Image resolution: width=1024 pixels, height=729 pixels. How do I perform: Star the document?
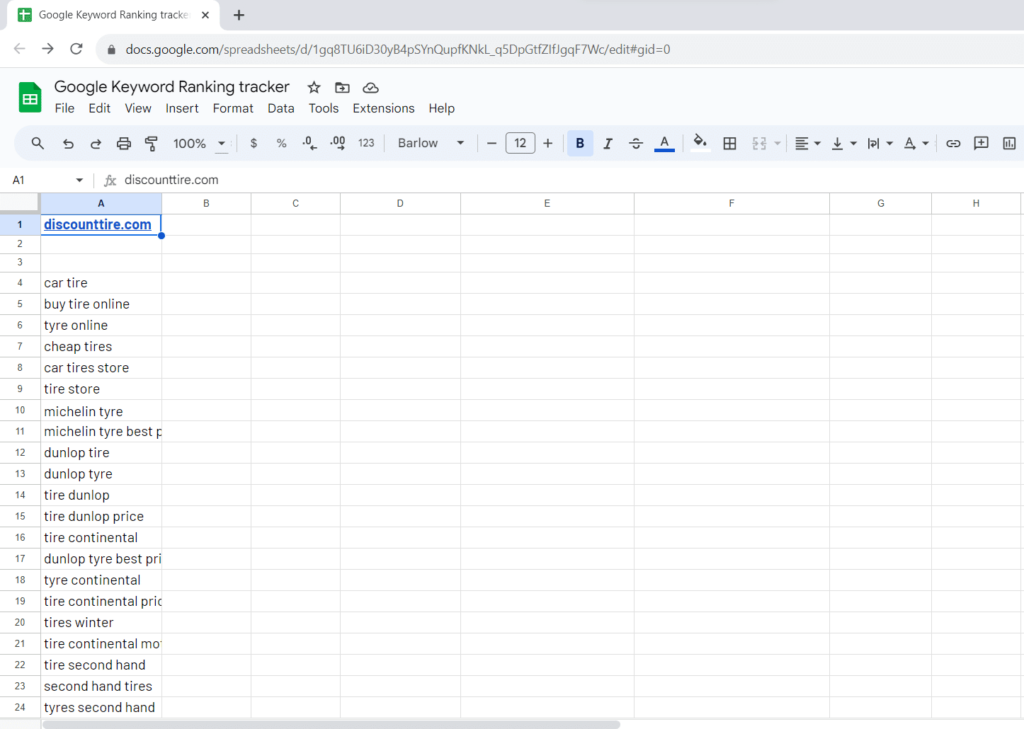pos(314,88)
